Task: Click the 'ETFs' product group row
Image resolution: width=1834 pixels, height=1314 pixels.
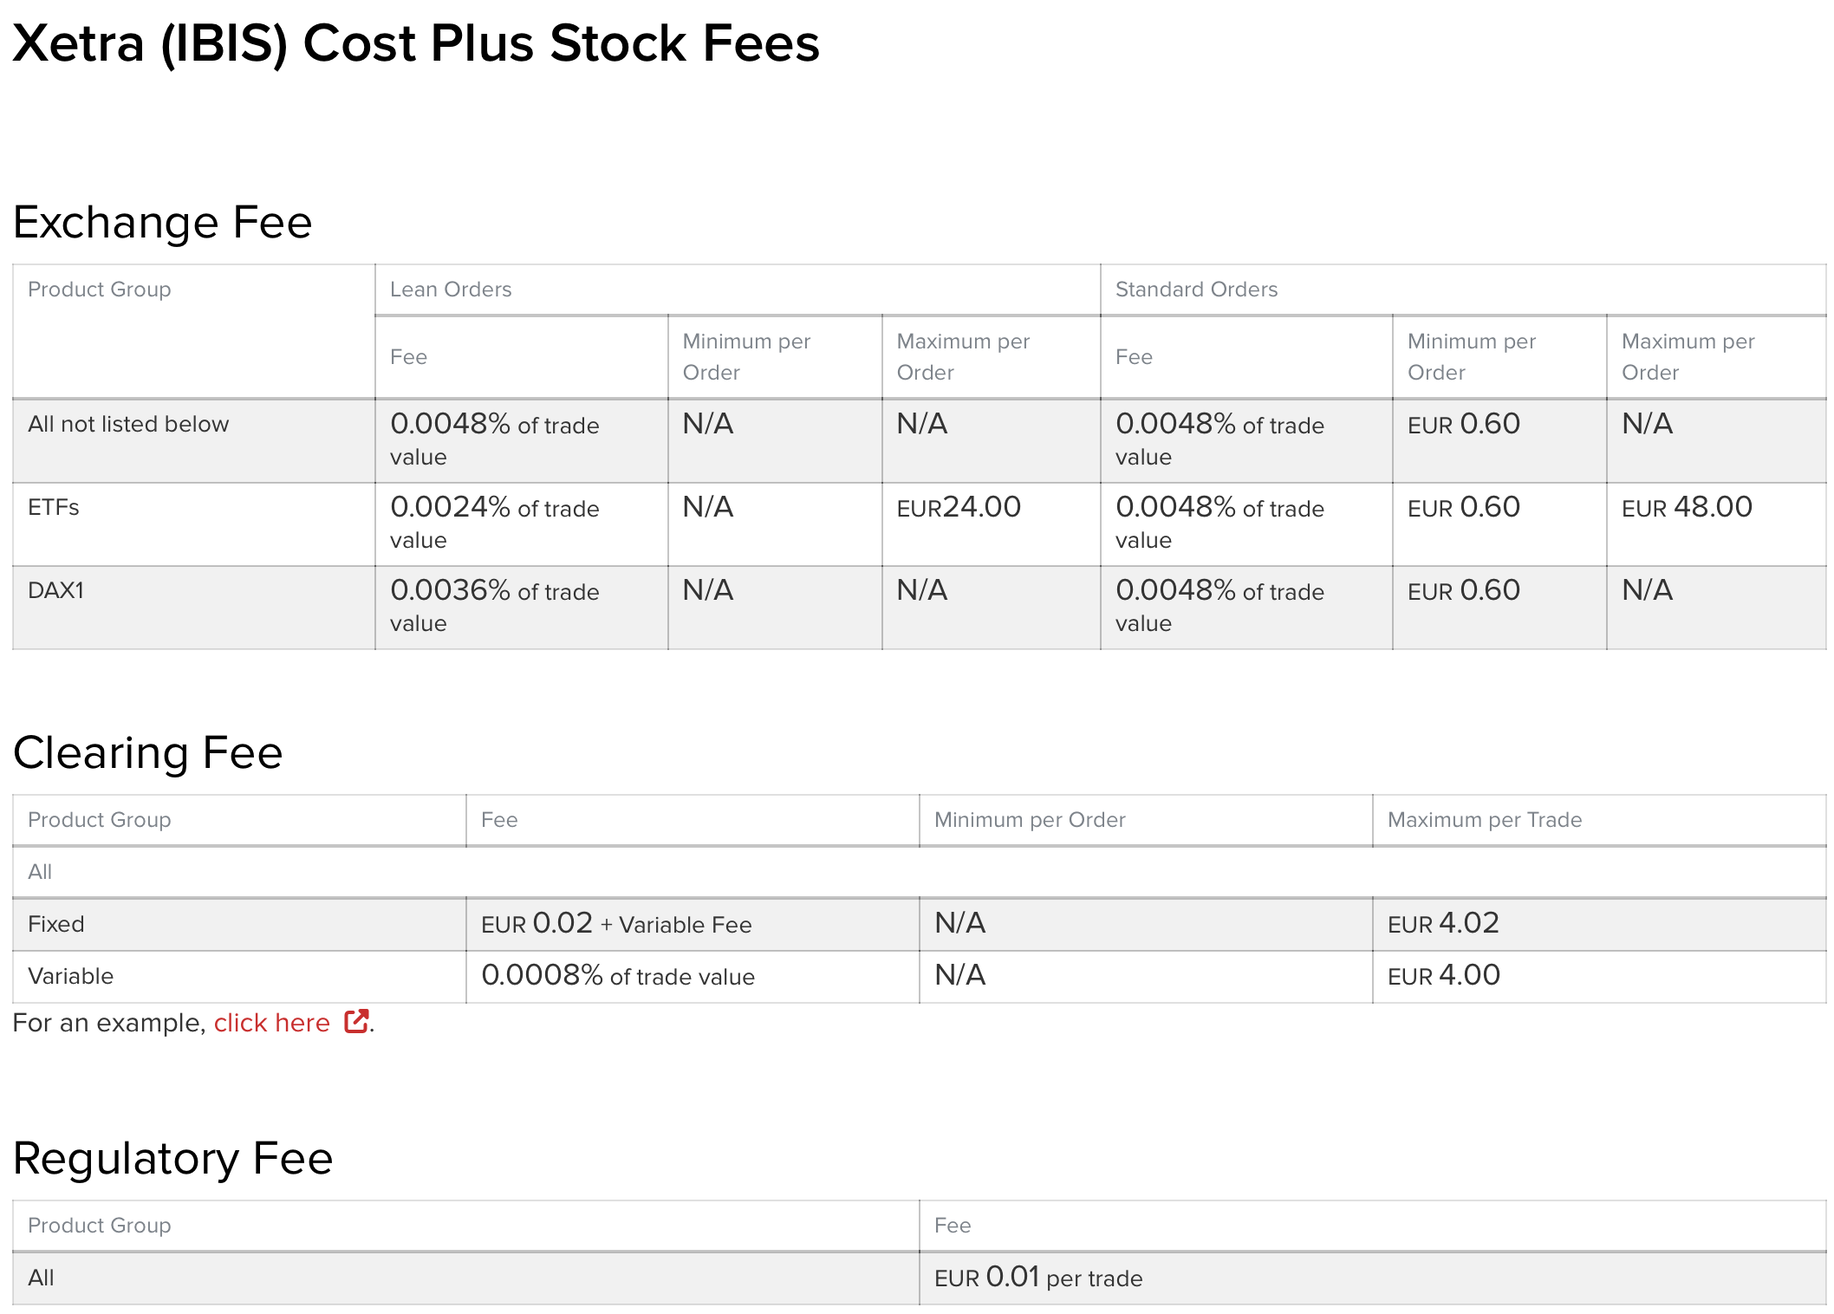Action: click(54, 508)
